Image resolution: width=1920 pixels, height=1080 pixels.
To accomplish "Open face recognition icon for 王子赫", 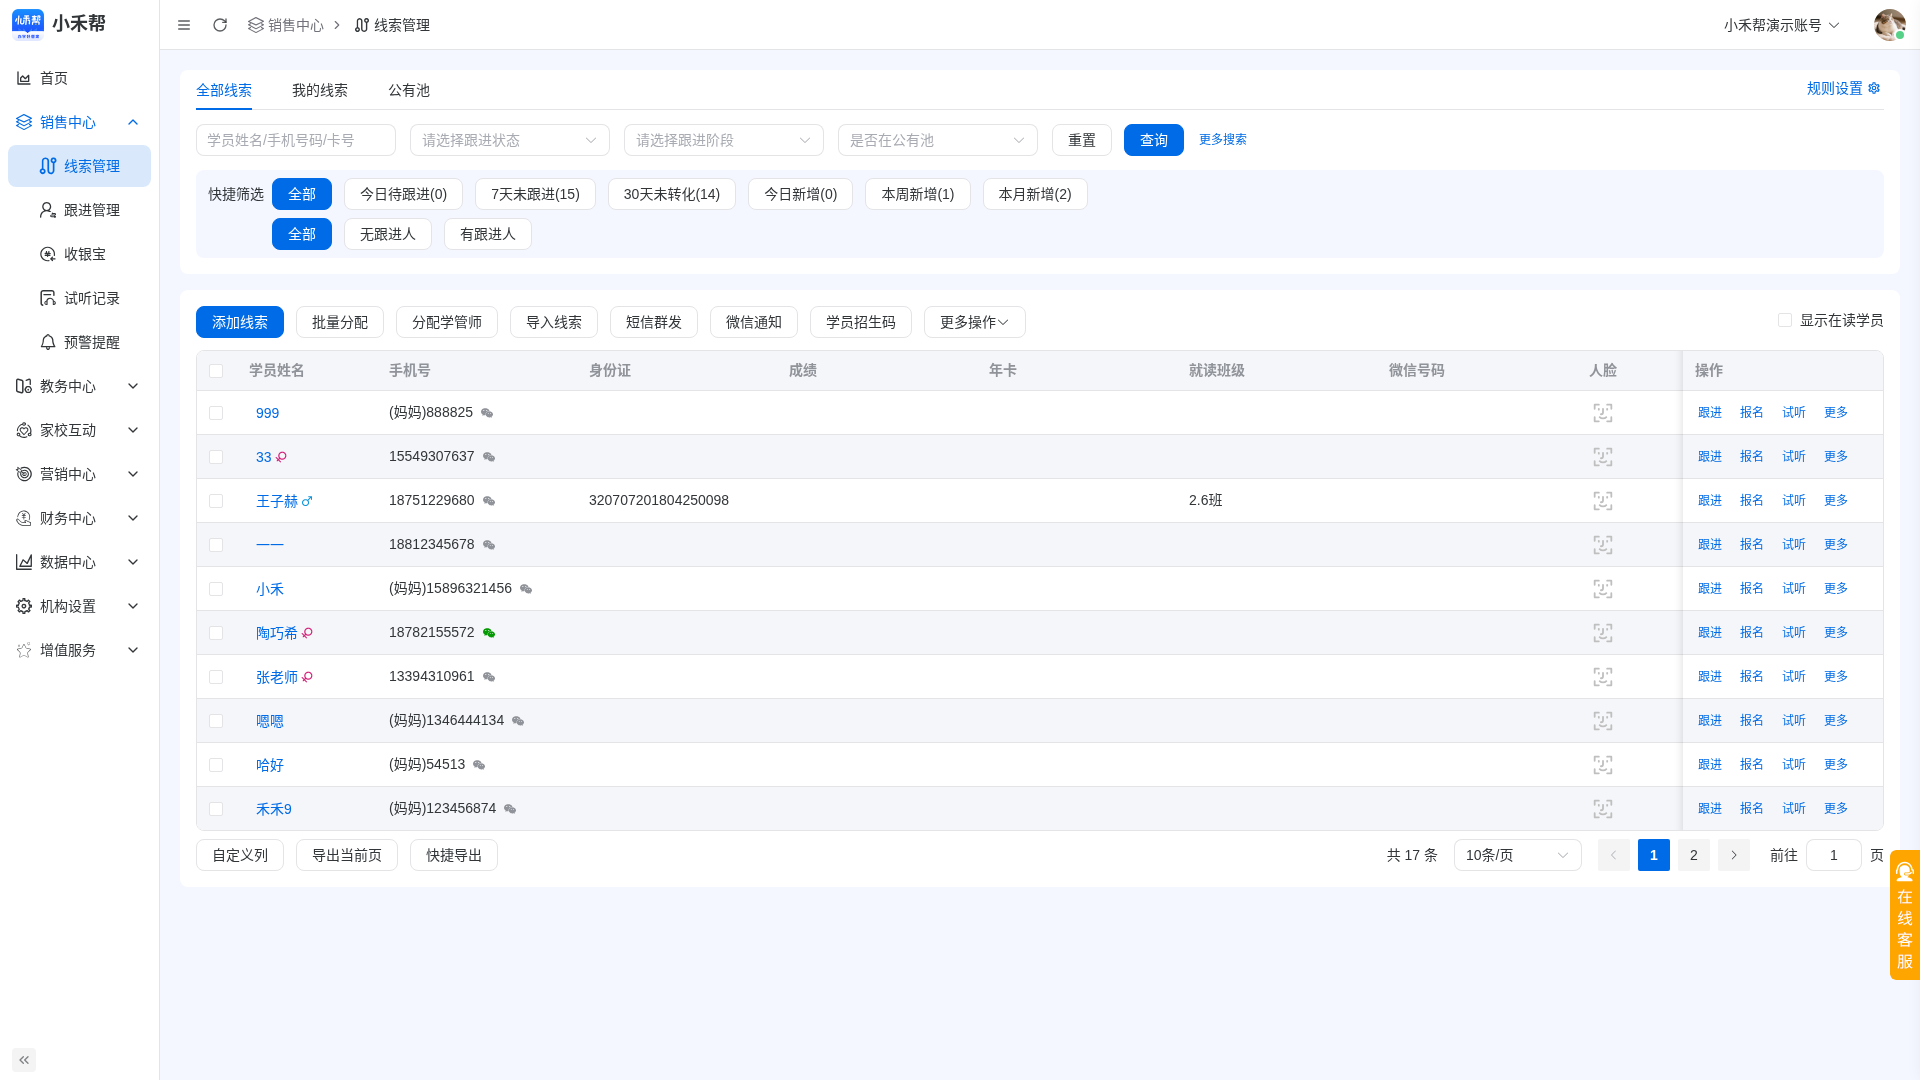I will coord(1603,501).
